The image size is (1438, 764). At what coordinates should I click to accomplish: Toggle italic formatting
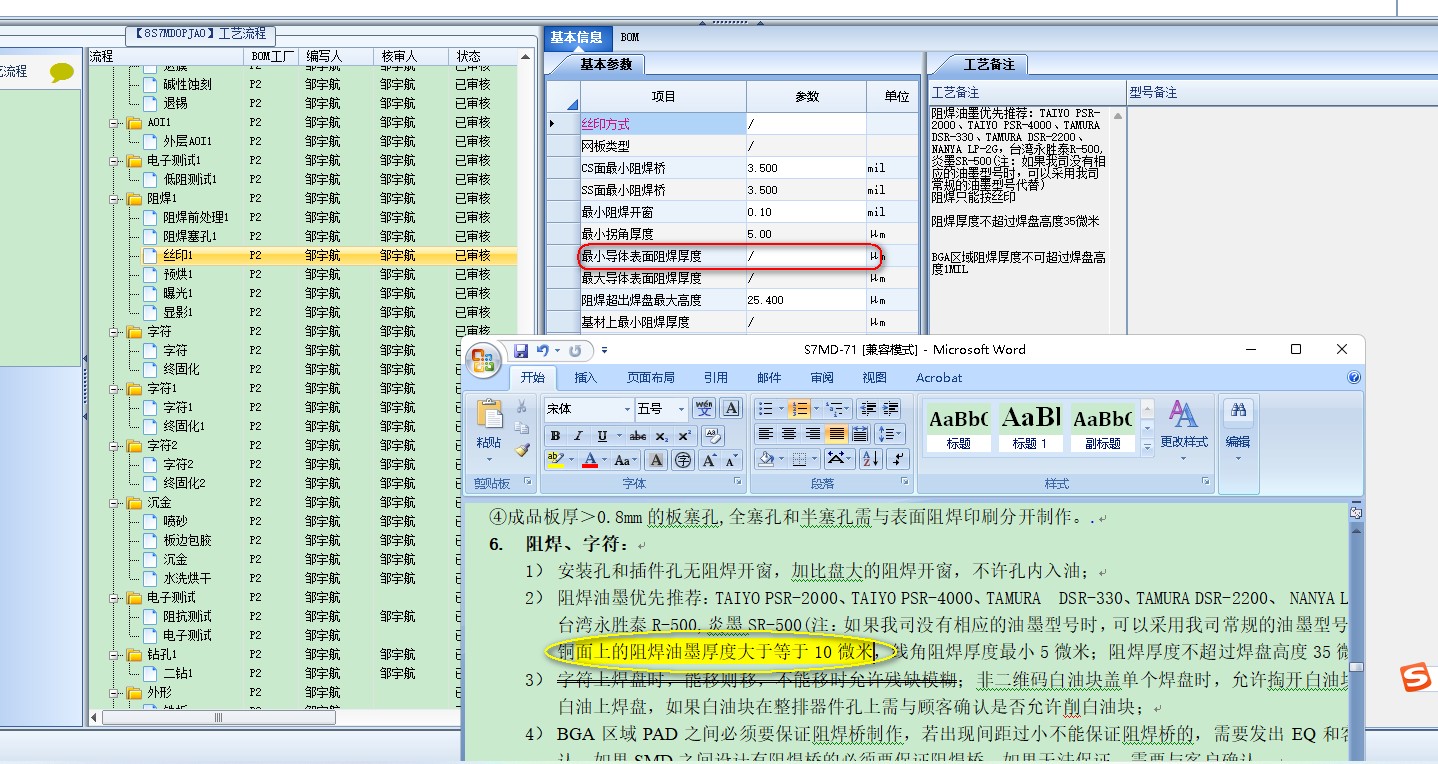point(577,436)
